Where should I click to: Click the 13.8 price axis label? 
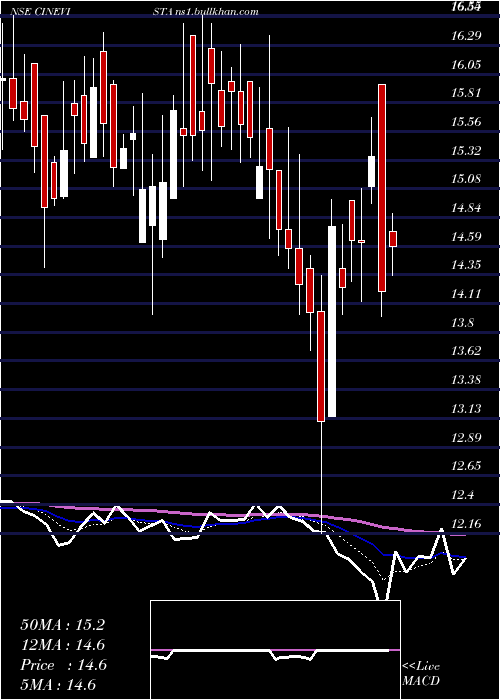point(462,323)
